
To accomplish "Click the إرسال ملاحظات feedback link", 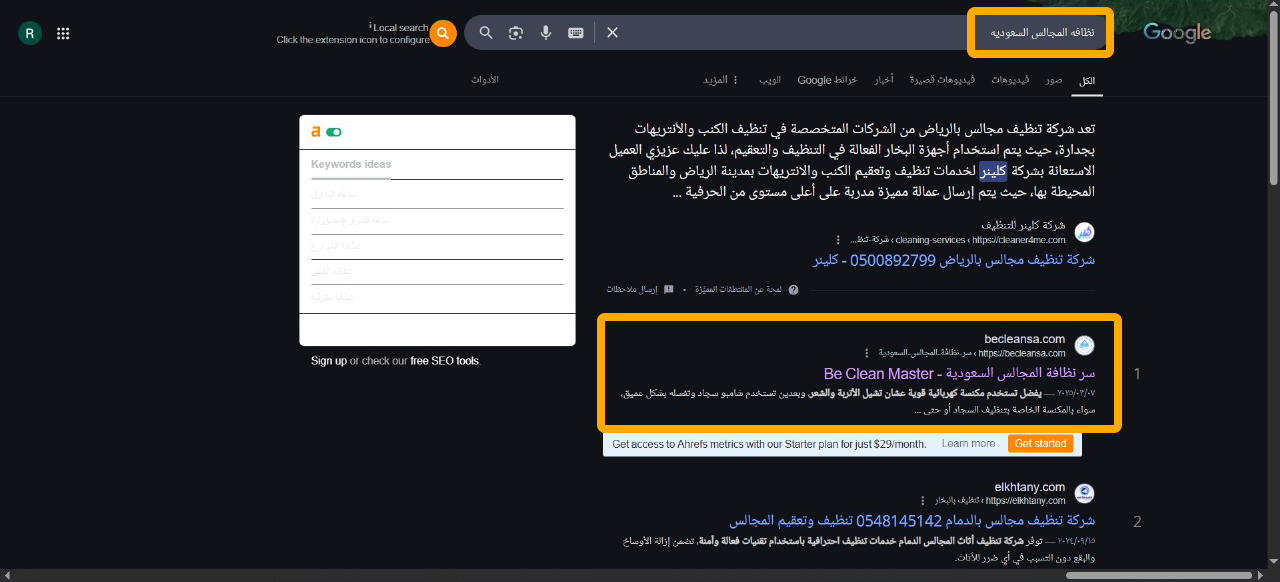I will [632, 289].
